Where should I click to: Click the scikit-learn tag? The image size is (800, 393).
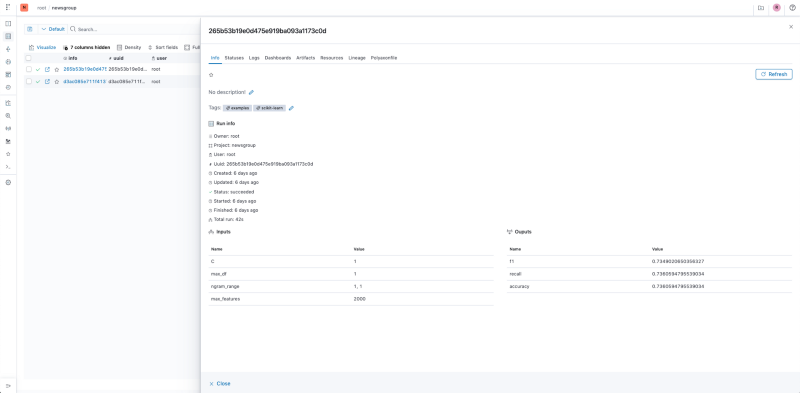[269, 108]
